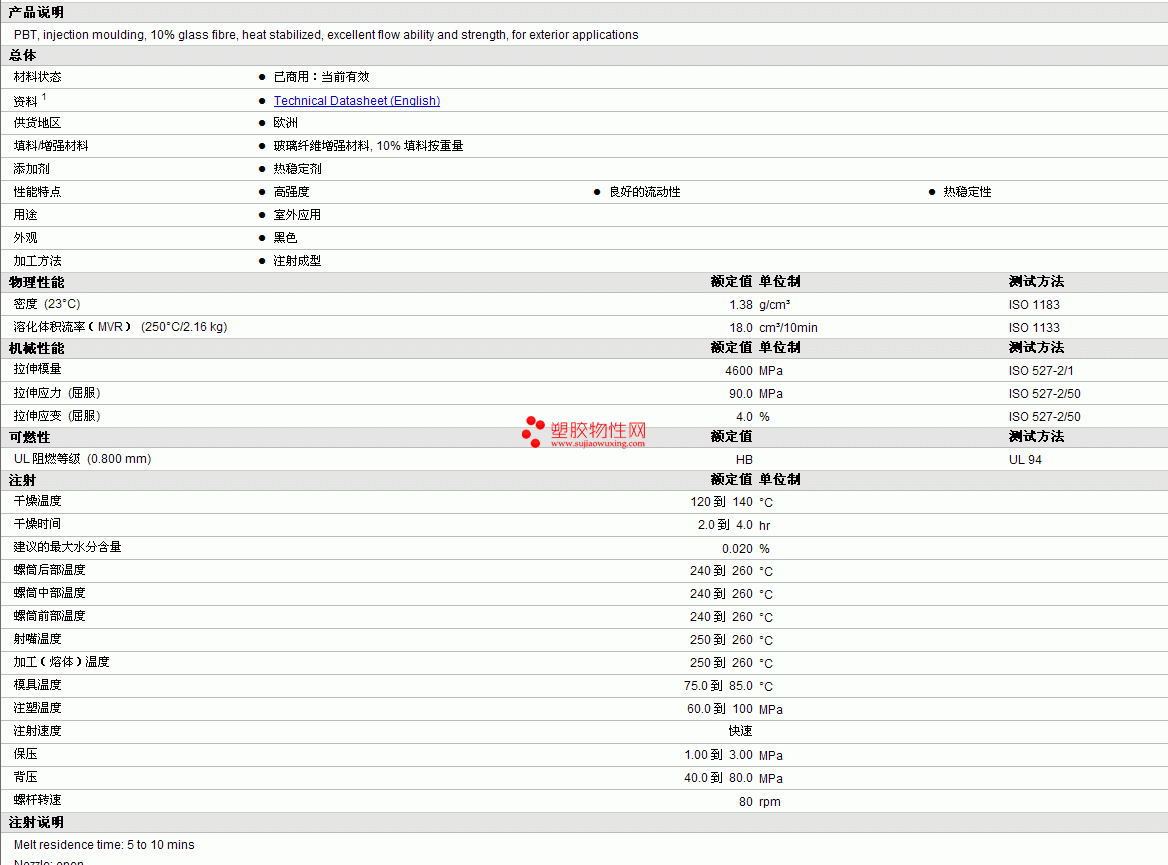Click the filler text 玻璃纤维增强材料, 10% 填料按重量
Screen dimensions: 1168x865
pos(368,146)
